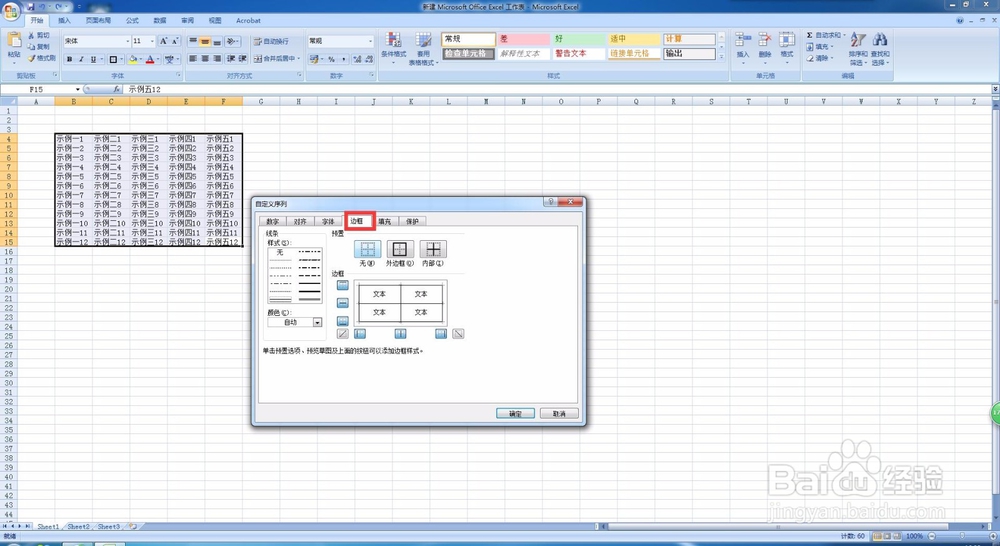Toggle bold formatting in ribbon
Image resolution: width=1000 pixels, height=546 pixels.
(x=70, y=59)
